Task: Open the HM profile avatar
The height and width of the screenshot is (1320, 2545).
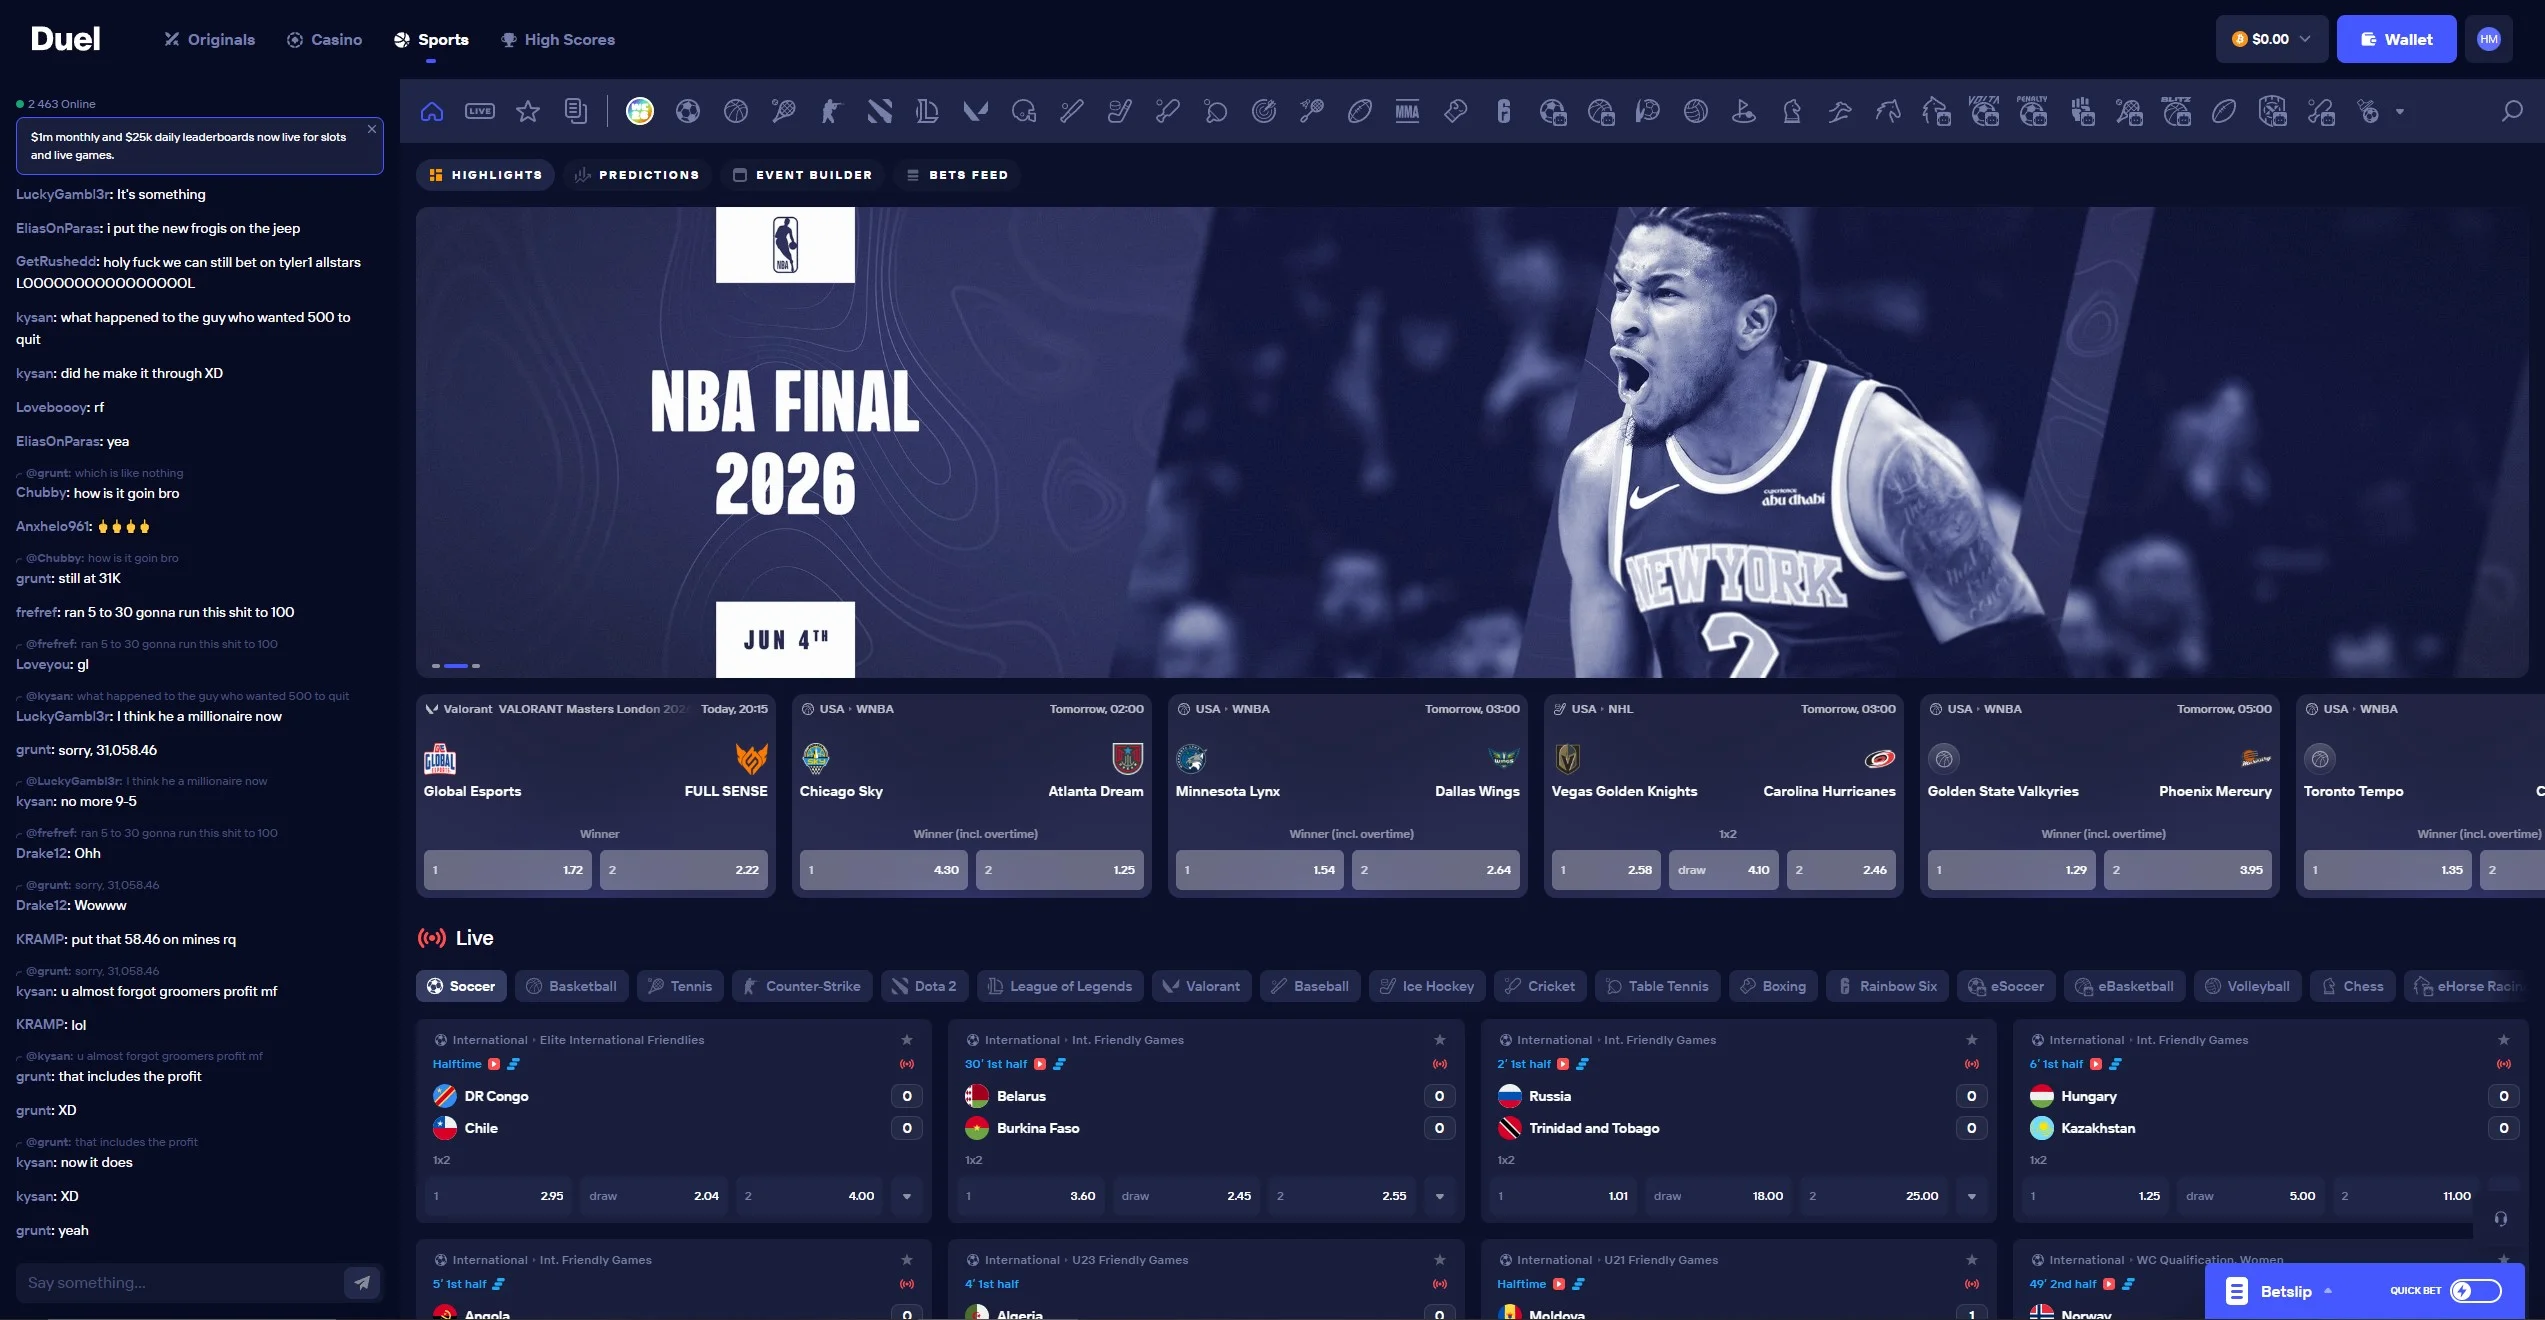Action: [2489, 39]
